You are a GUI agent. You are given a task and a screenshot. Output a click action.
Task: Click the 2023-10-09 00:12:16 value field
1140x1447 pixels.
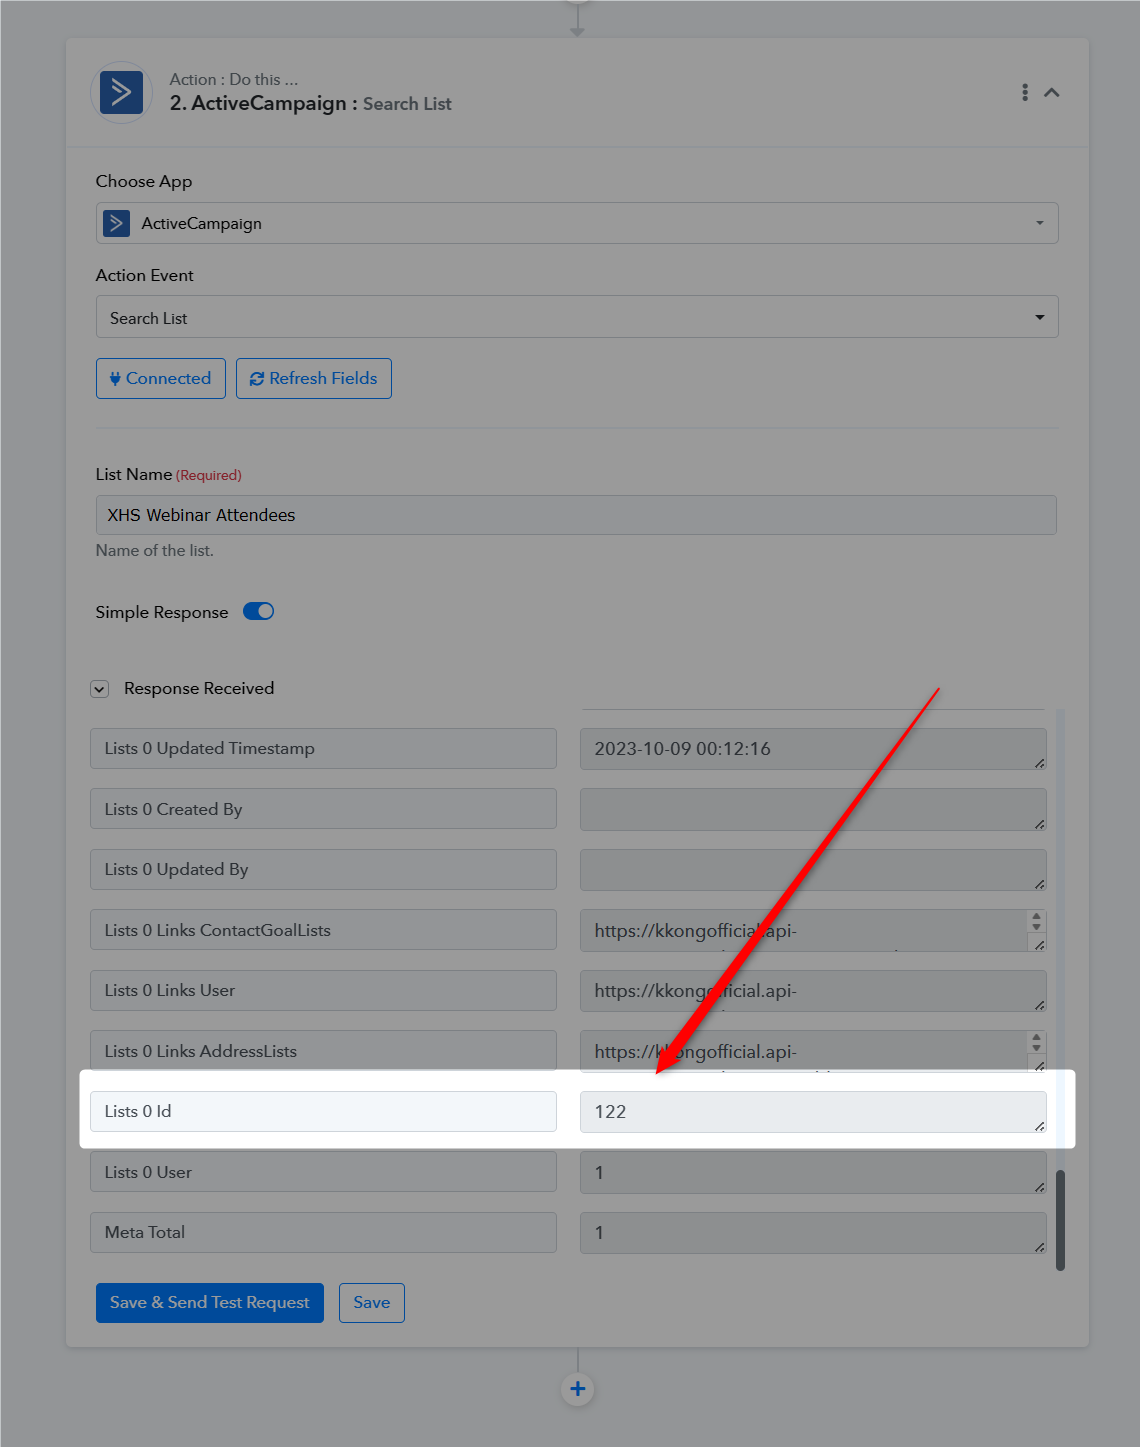tap(813, 749)
